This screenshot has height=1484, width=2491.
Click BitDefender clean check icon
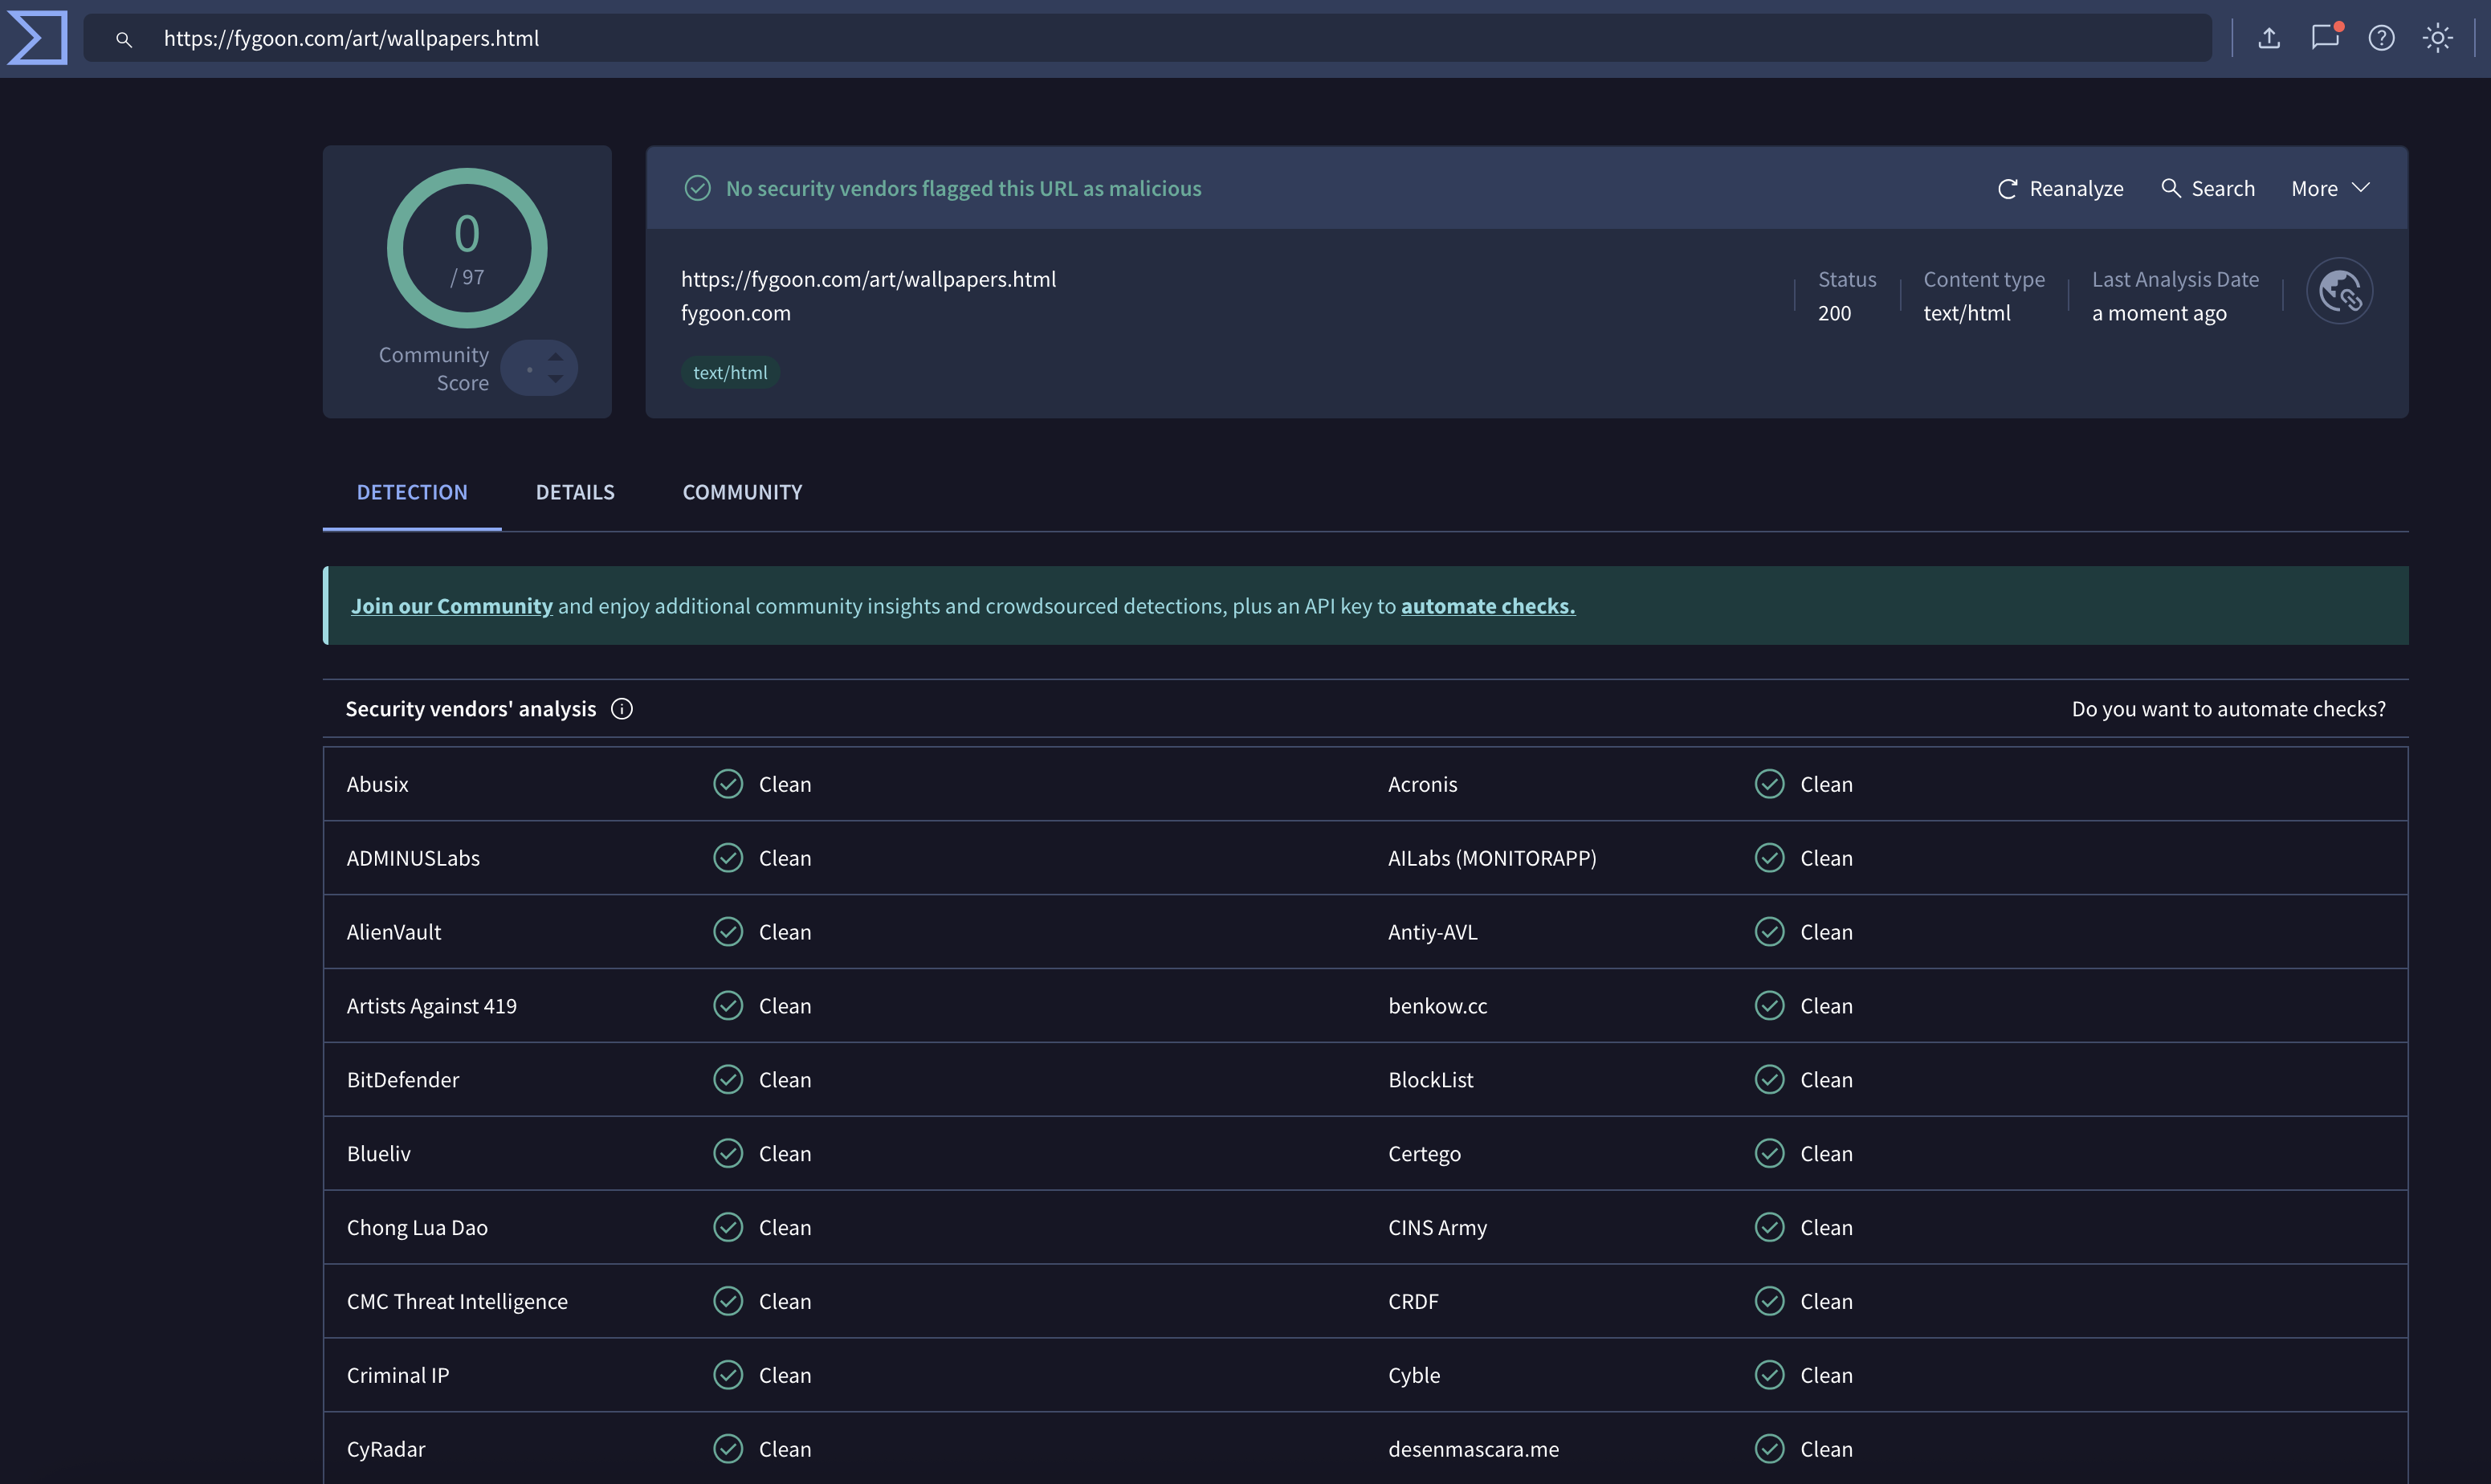728,1080
